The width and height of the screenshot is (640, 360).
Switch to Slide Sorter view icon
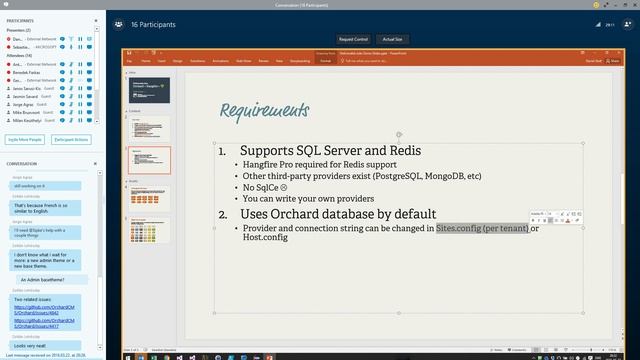[546, 350]
